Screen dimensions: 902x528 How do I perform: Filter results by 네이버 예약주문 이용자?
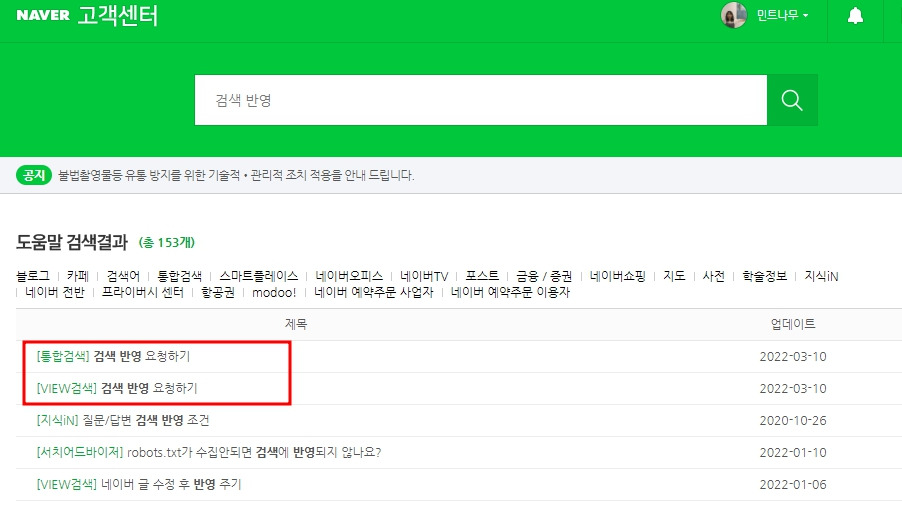click(x=510, y=292)
